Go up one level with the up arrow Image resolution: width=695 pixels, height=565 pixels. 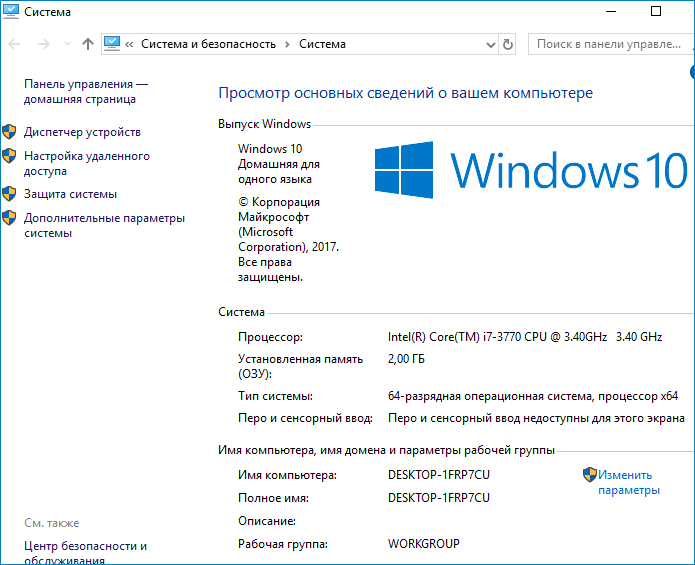(88, 44)
